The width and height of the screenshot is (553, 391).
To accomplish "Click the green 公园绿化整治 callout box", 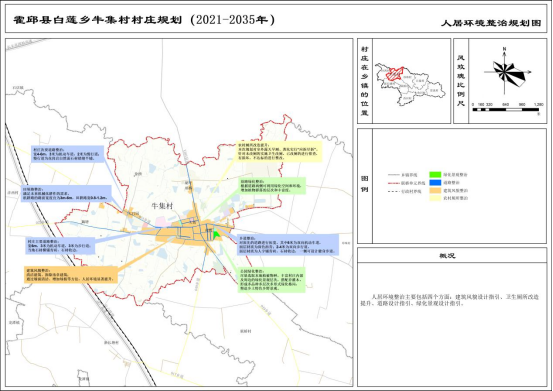I will click(272, 280).
